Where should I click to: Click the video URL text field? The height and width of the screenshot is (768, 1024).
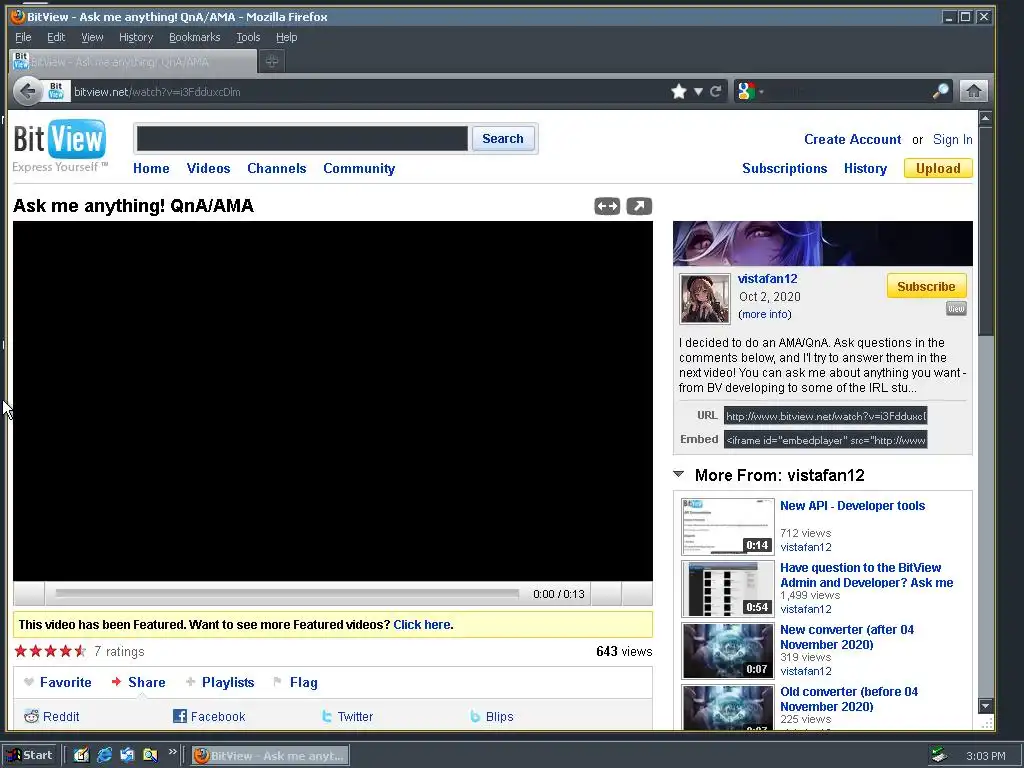pyautogui.click(x=825, y=416)
